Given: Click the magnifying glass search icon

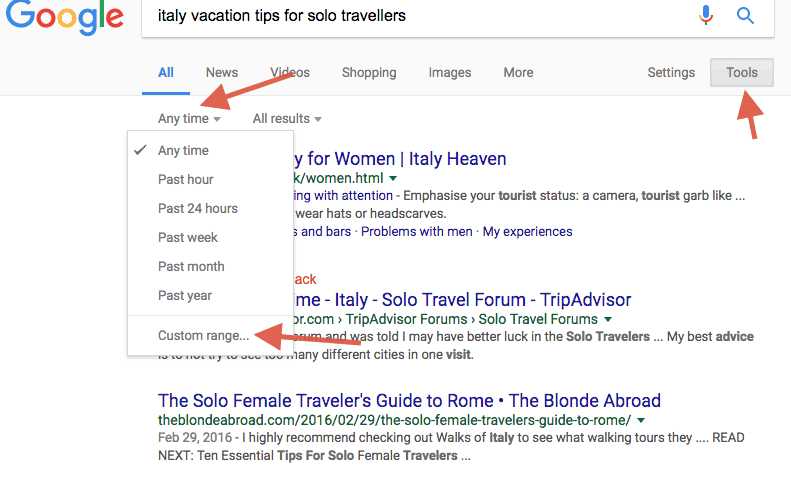Looking at the screenshot, I should [745, 16].
